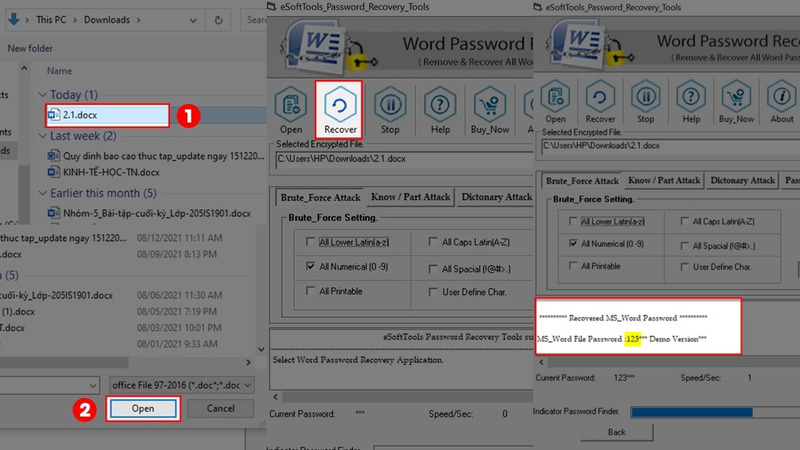Select the 2.1.docx file

107,115
